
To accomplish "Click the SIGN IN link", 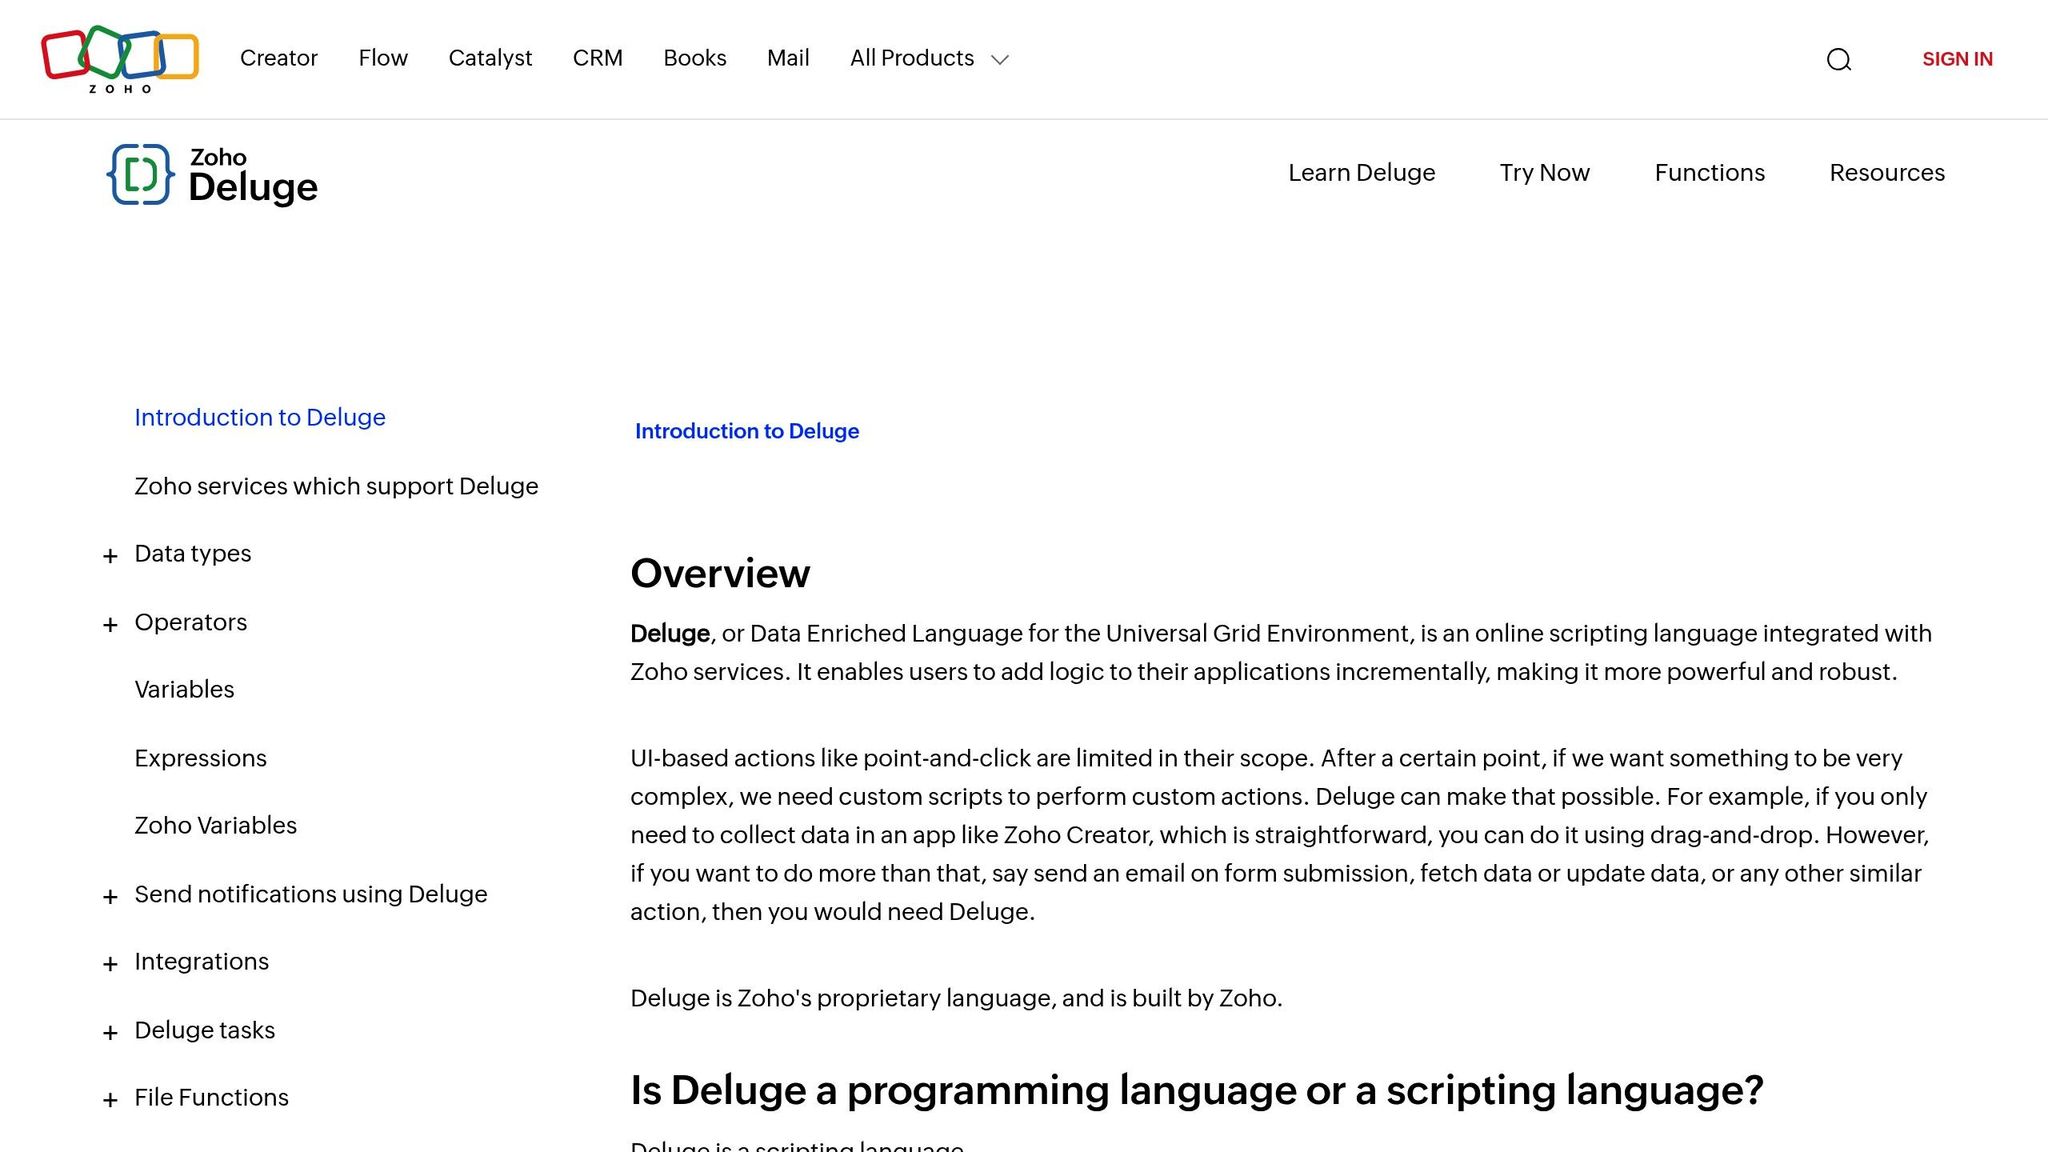I will (x=1956, y=59).
